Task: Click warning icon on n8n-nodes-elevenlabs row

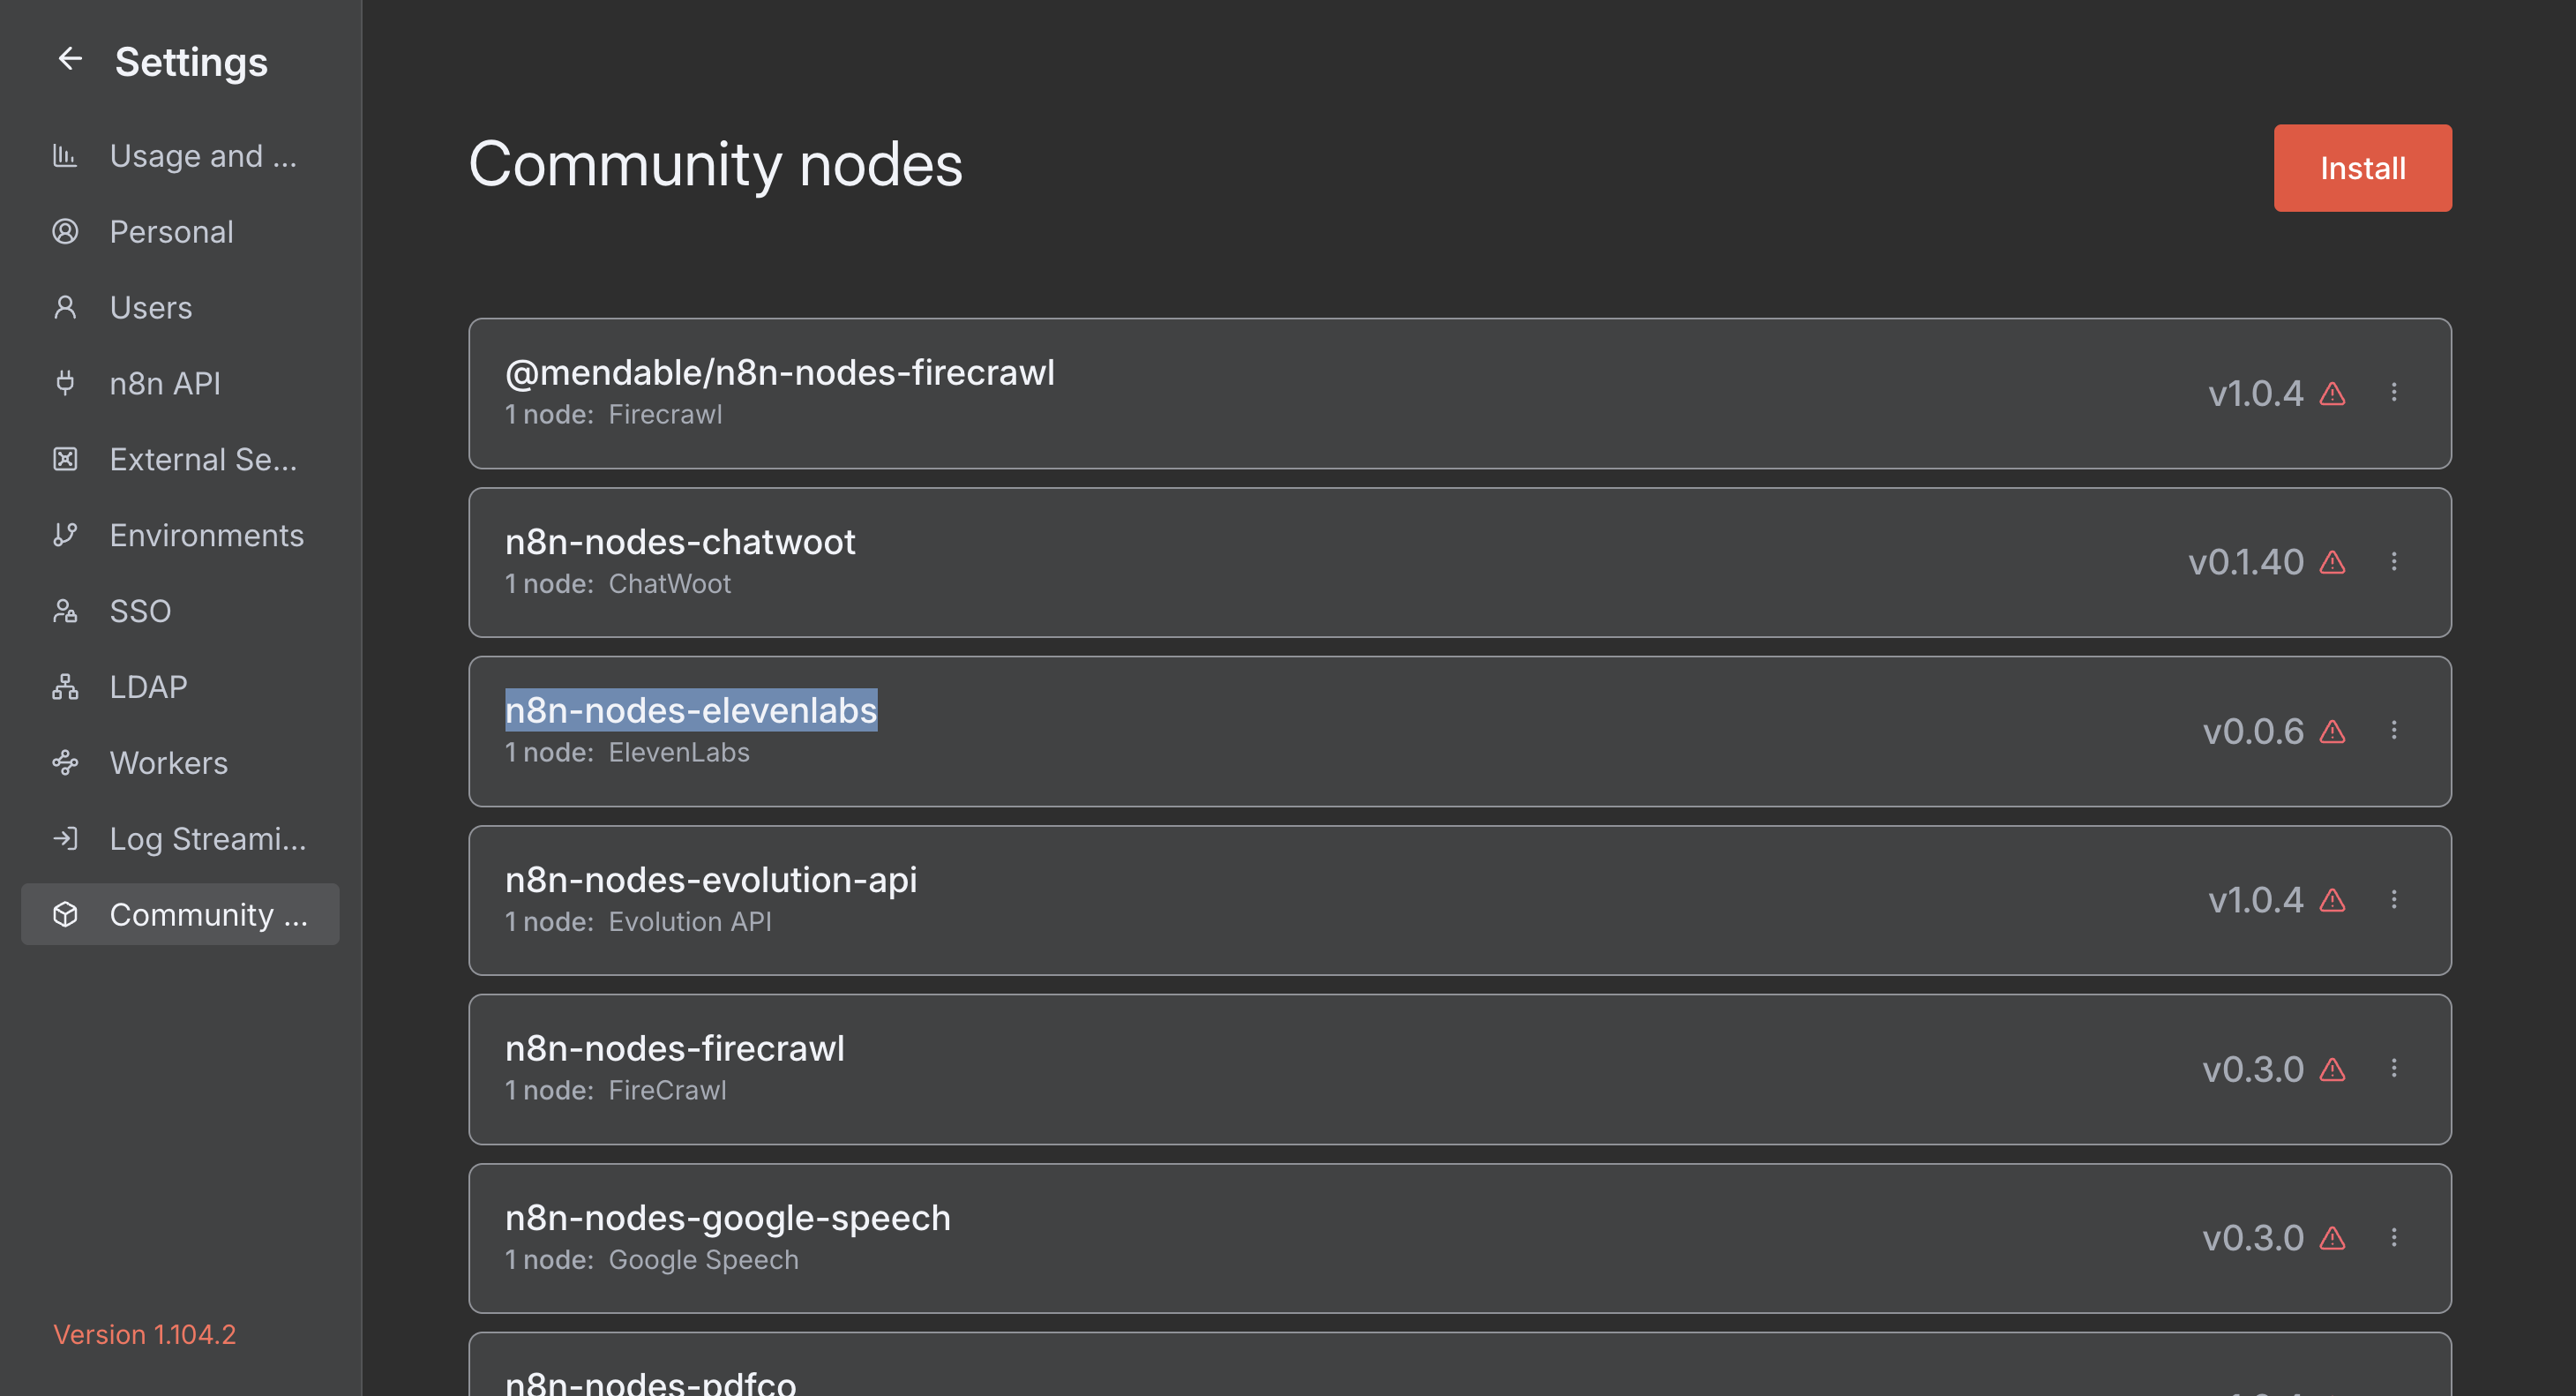Action: pos(2332,732)
